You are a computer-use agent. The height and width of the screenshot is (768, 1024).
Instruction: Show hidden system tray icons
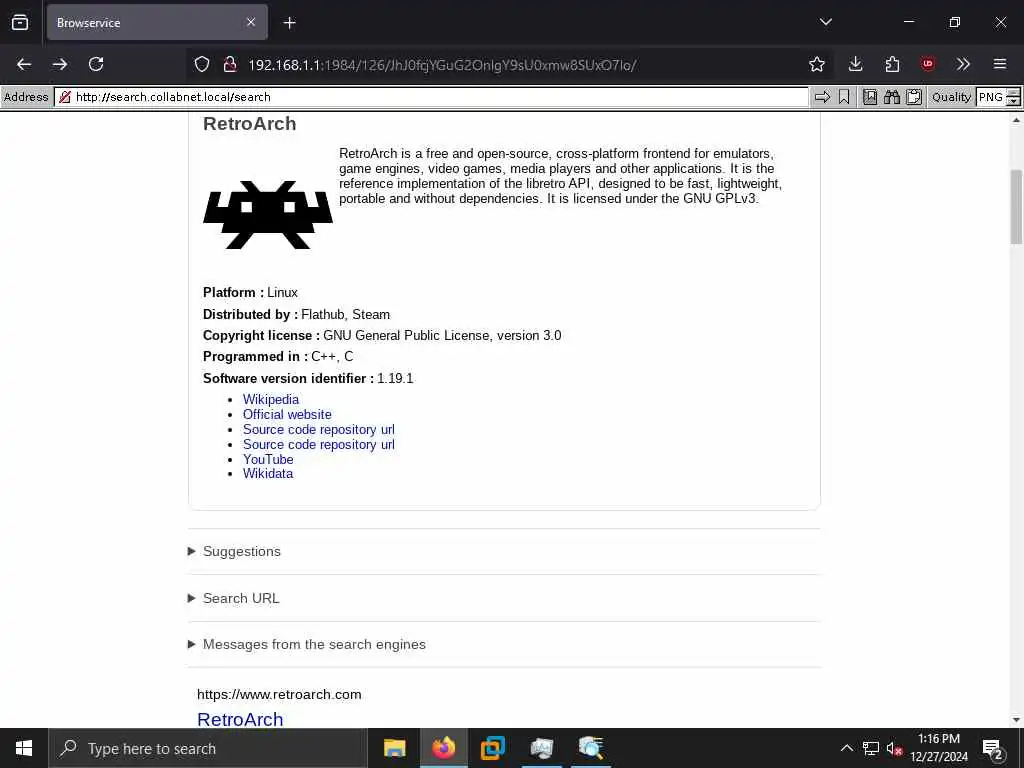846,748
